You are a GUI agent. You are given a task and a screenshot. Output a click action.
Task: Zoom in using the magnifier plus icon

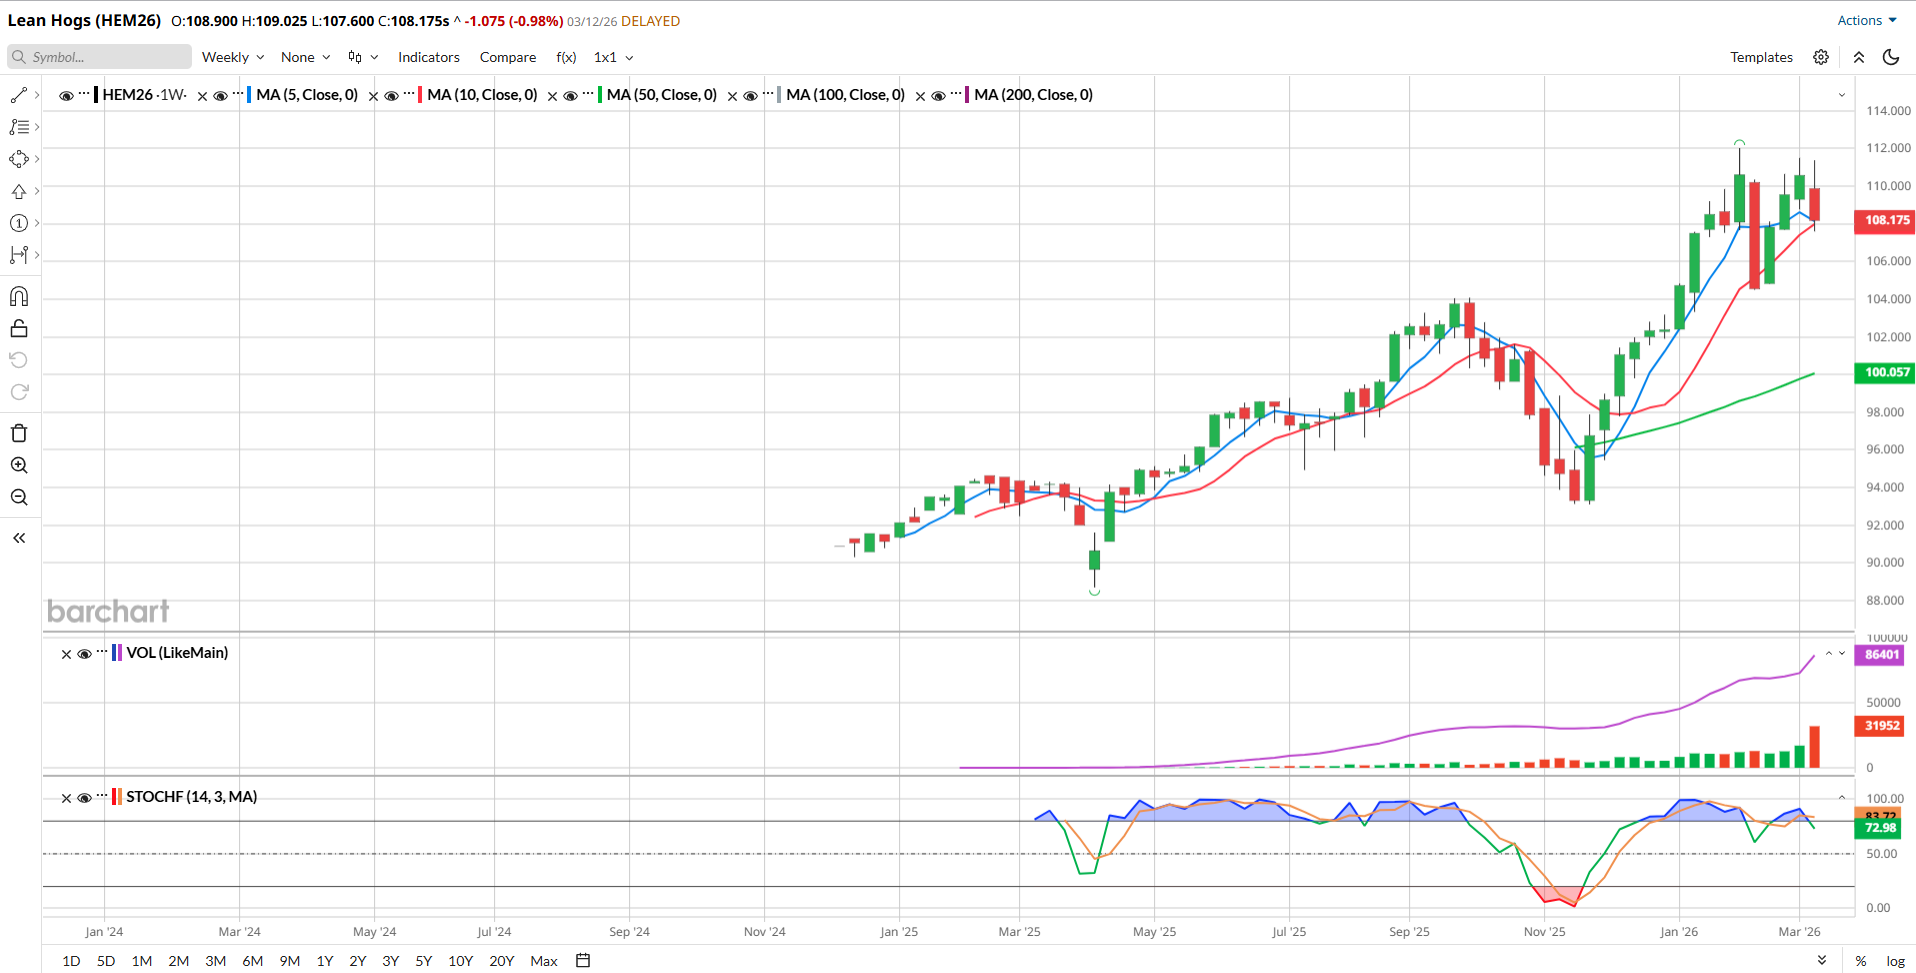tap(18, 465)
